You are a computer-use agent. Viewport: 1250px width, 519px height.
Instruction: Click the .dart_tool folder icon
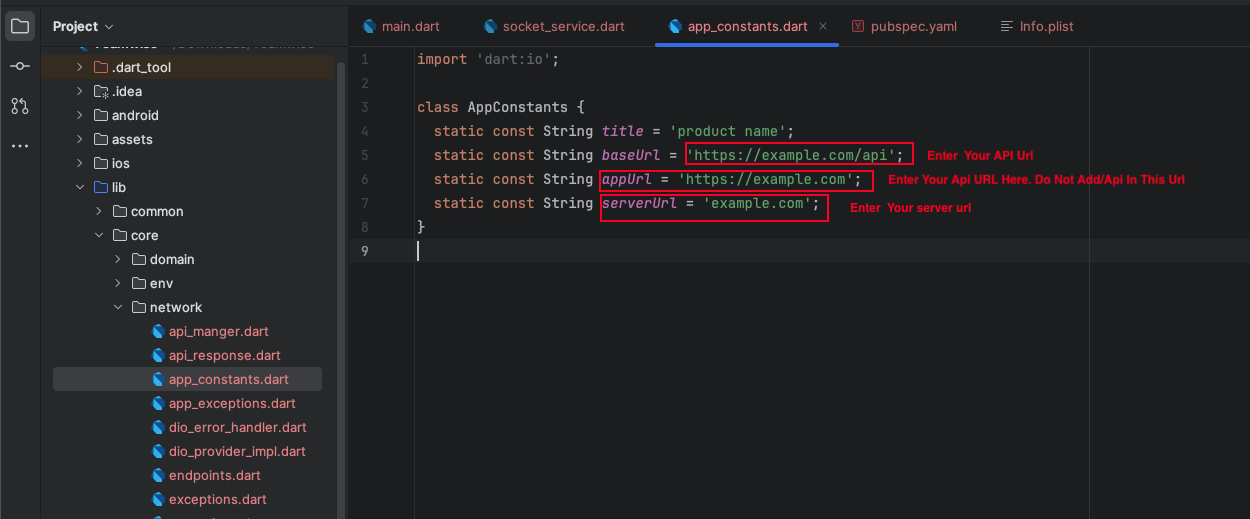coord(100,67)
